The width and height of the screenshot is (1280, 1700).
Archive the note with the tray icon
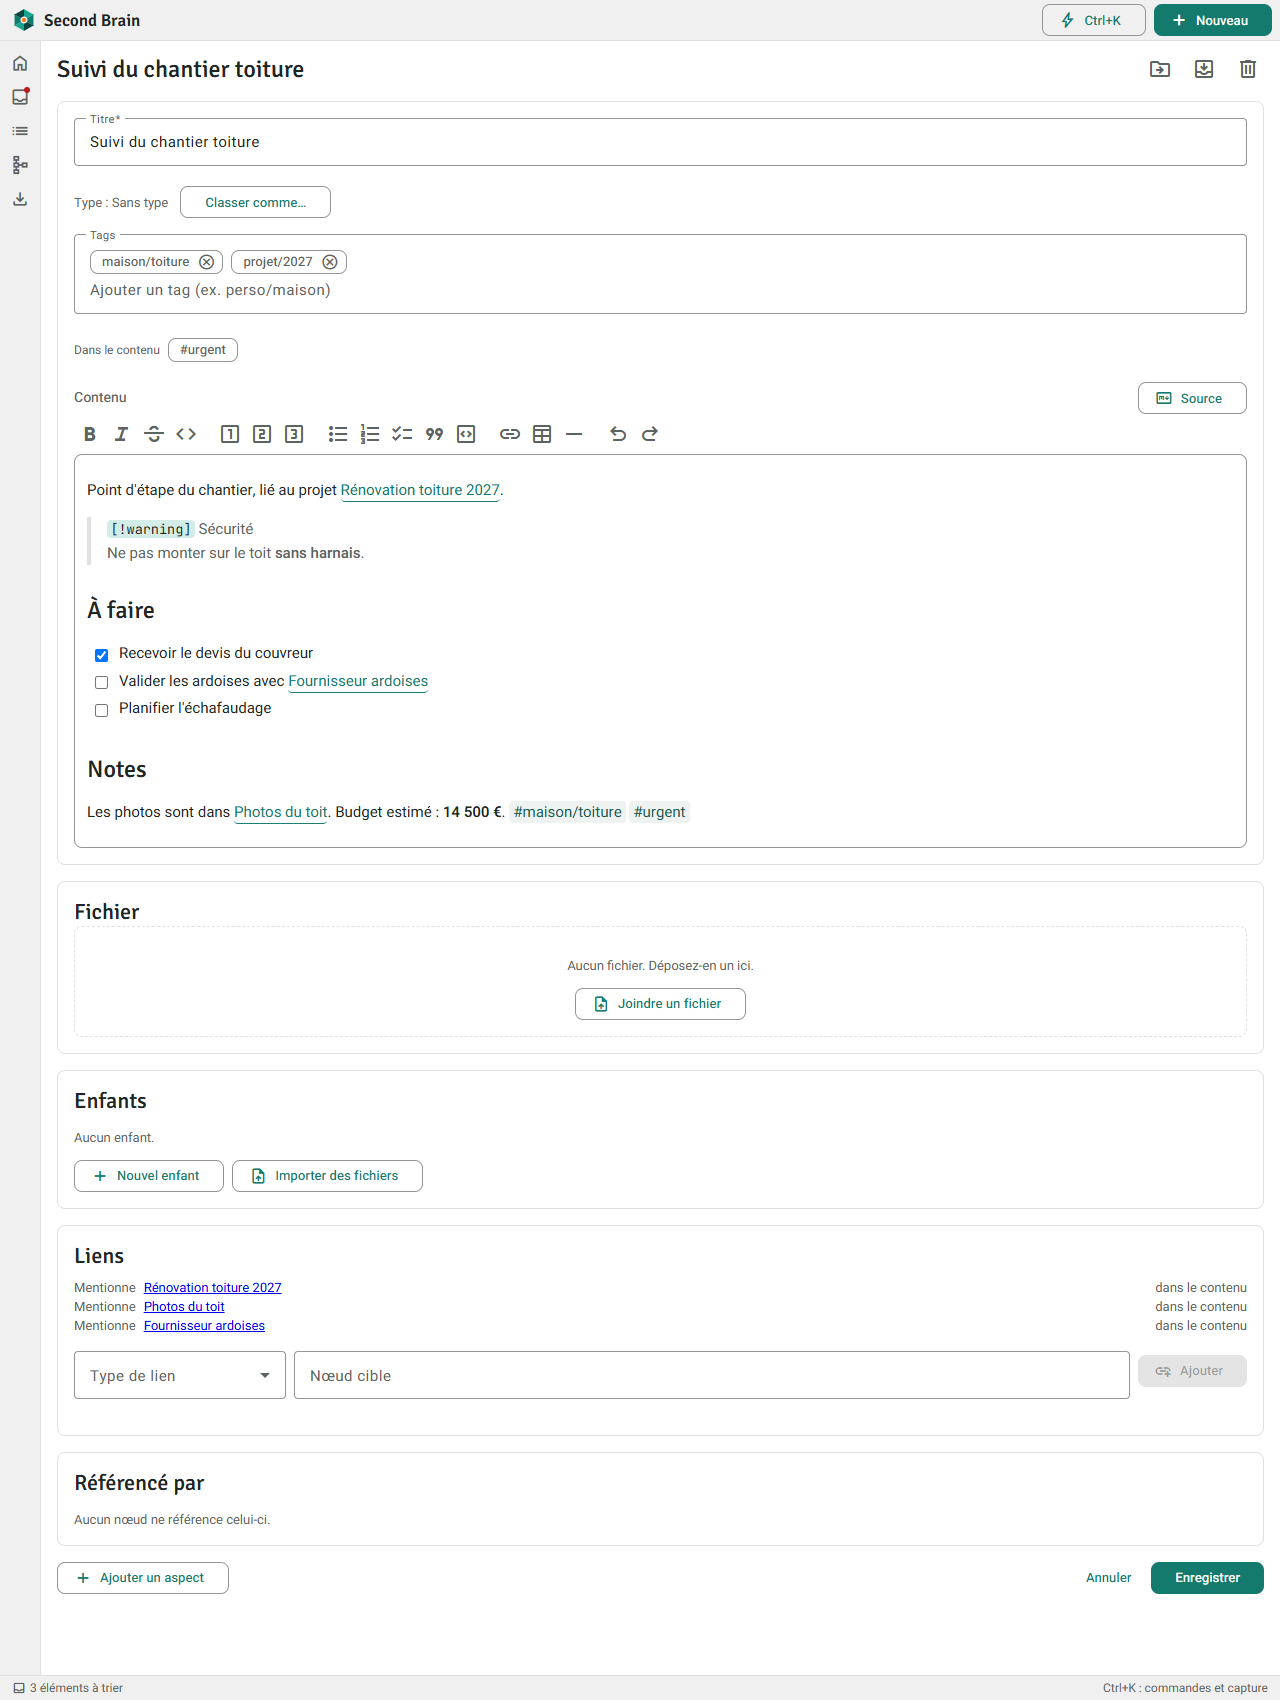(x=1204, y=69)
